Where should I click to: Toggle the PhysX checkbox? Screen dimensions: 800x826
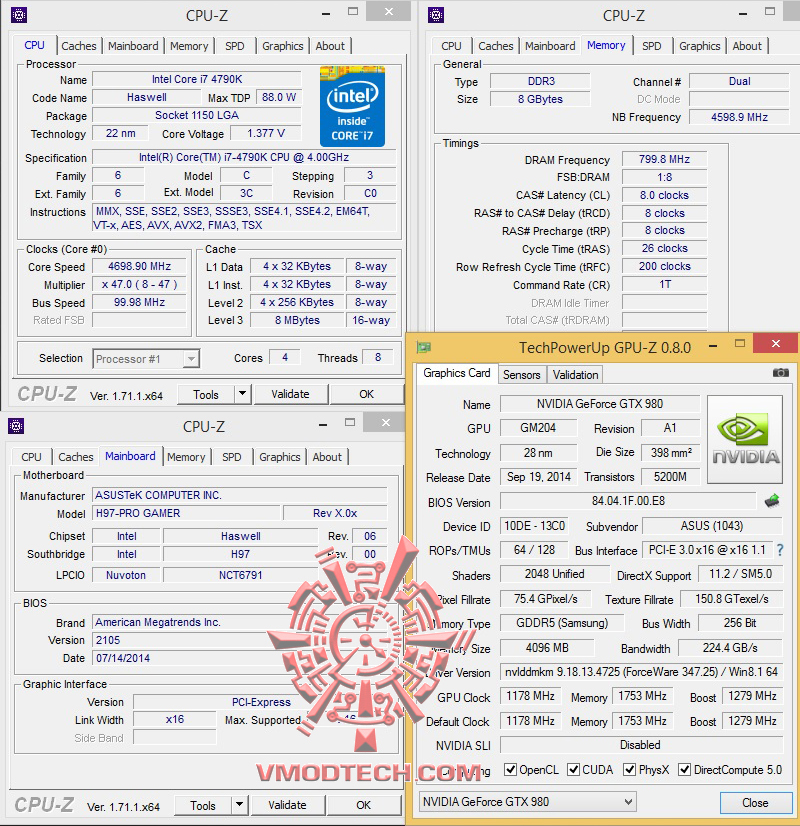[x=629, y=769]
